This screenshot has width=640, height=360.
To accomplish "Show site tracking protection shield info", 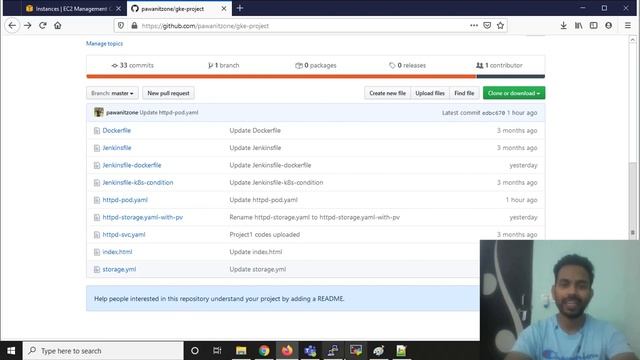I will [x=121, y=25].
